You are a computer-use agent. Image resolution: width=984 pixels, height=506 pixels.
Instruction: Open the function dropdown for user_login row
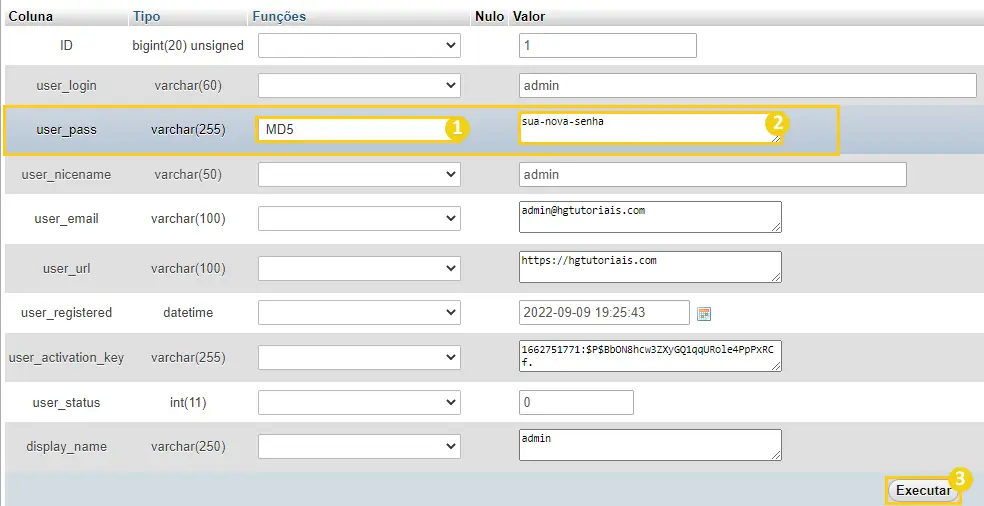tap(359, 85)
